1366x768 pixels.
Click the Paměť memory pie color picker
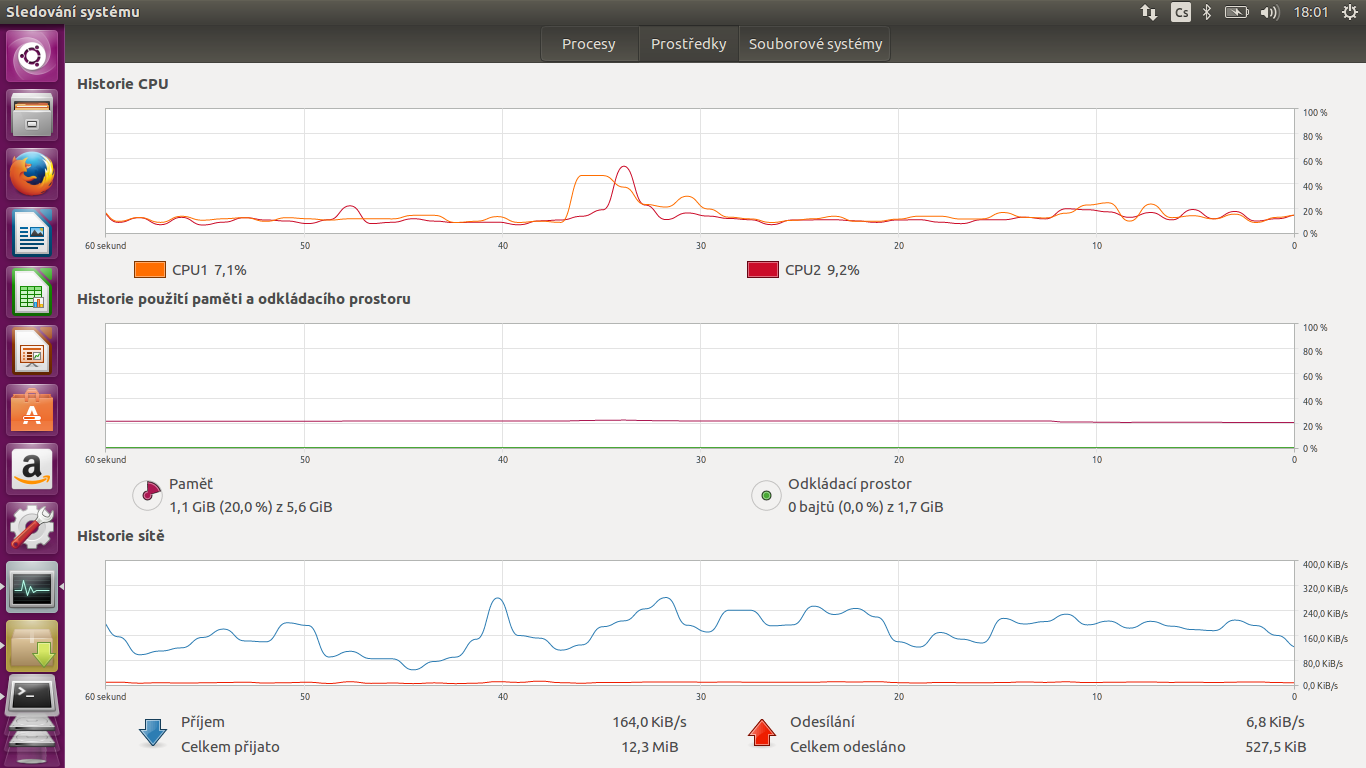[147, 494]
